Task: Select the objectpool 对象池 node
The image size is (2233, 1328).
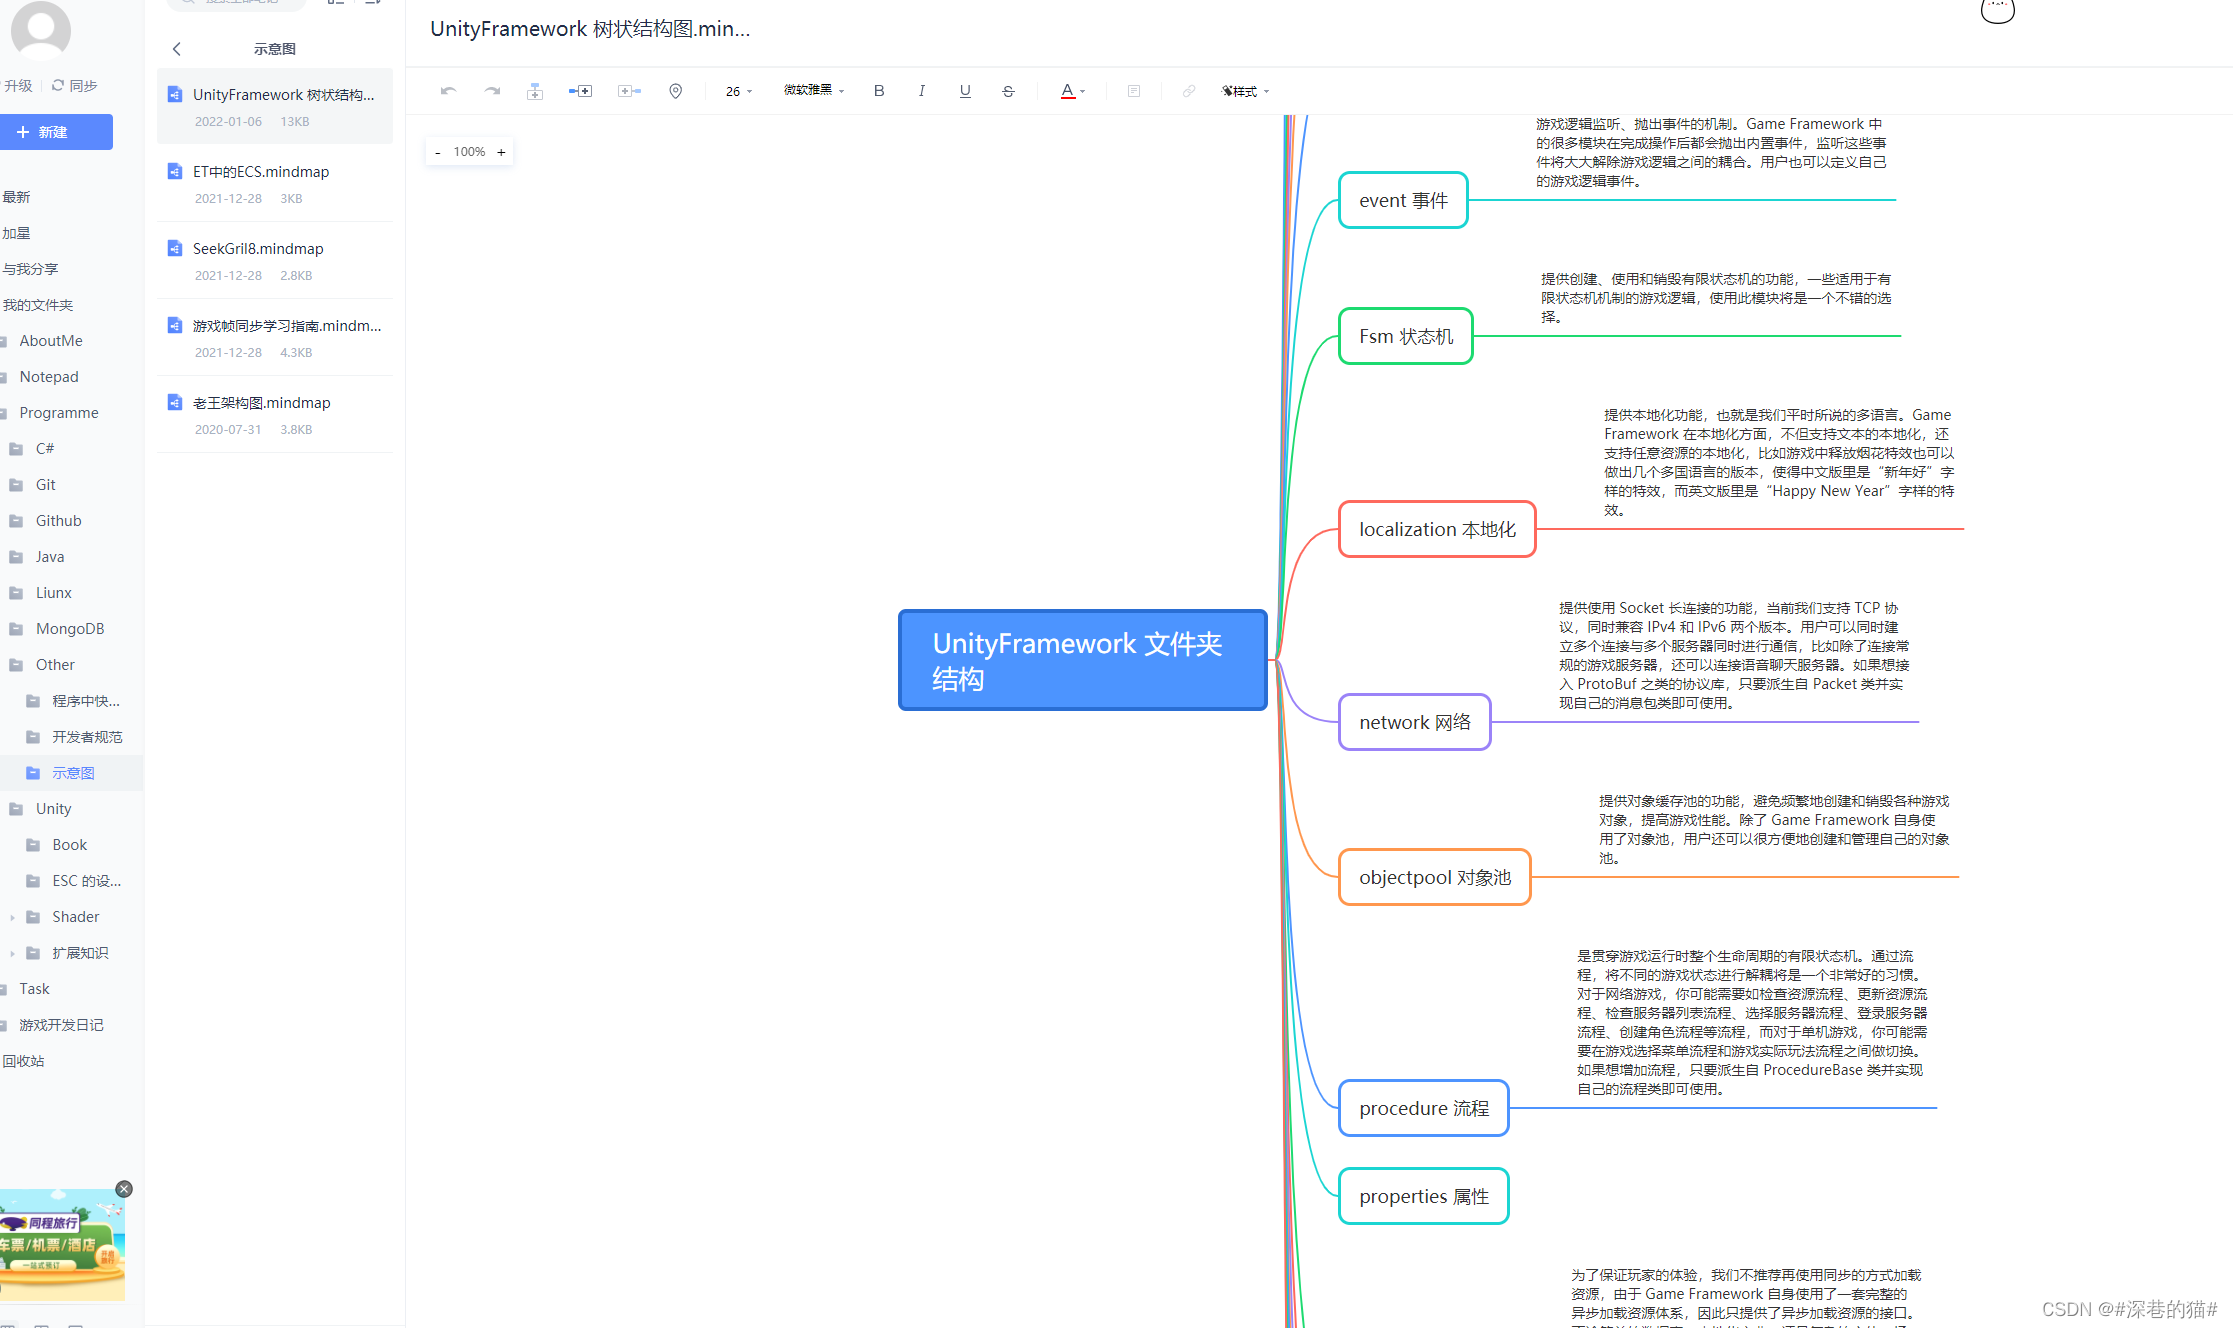Action: [1435, 877]
